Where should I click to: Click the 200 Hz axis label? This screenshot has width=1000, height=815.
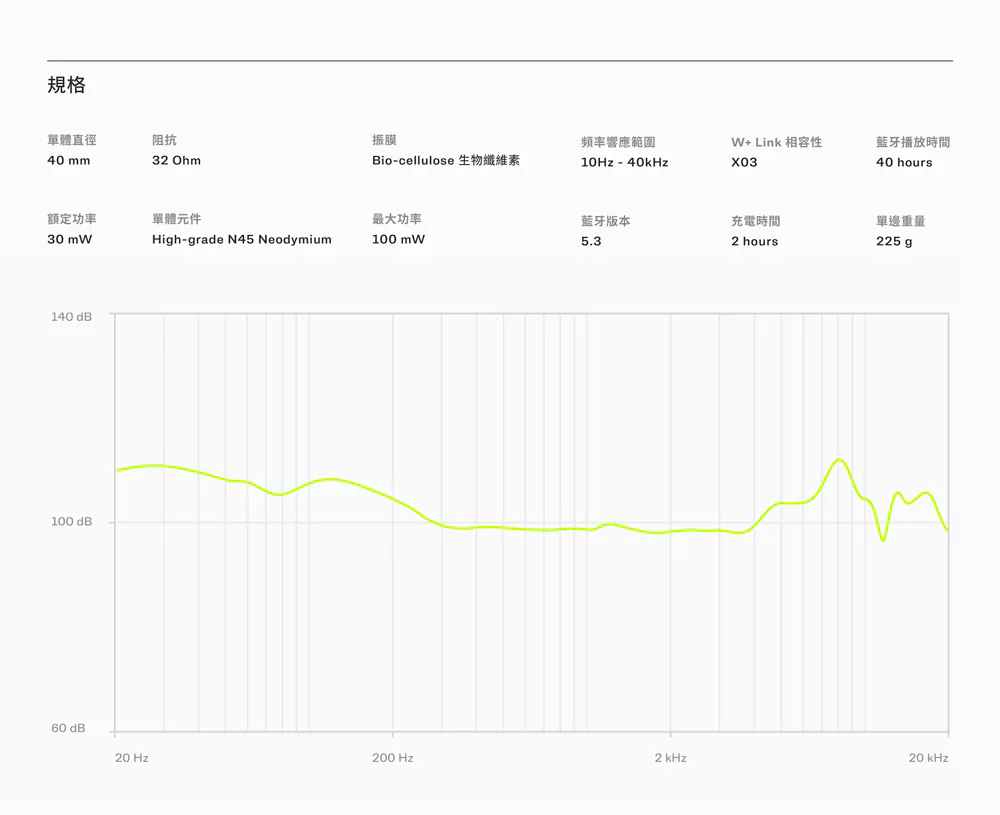click(x=392, y=759)
